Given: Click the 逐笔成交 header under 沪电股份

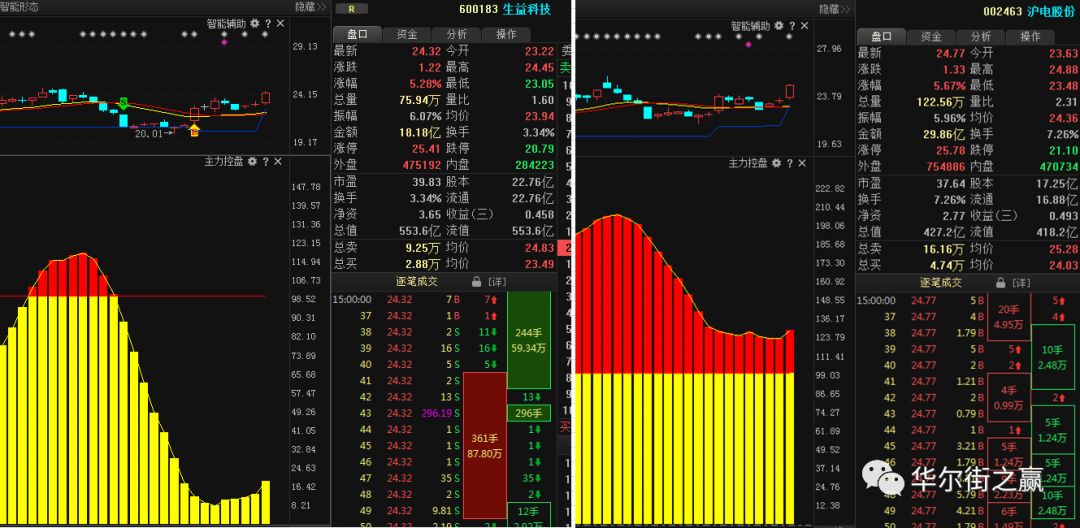Looking at the screenshot, I should click(x=942, y=283).
